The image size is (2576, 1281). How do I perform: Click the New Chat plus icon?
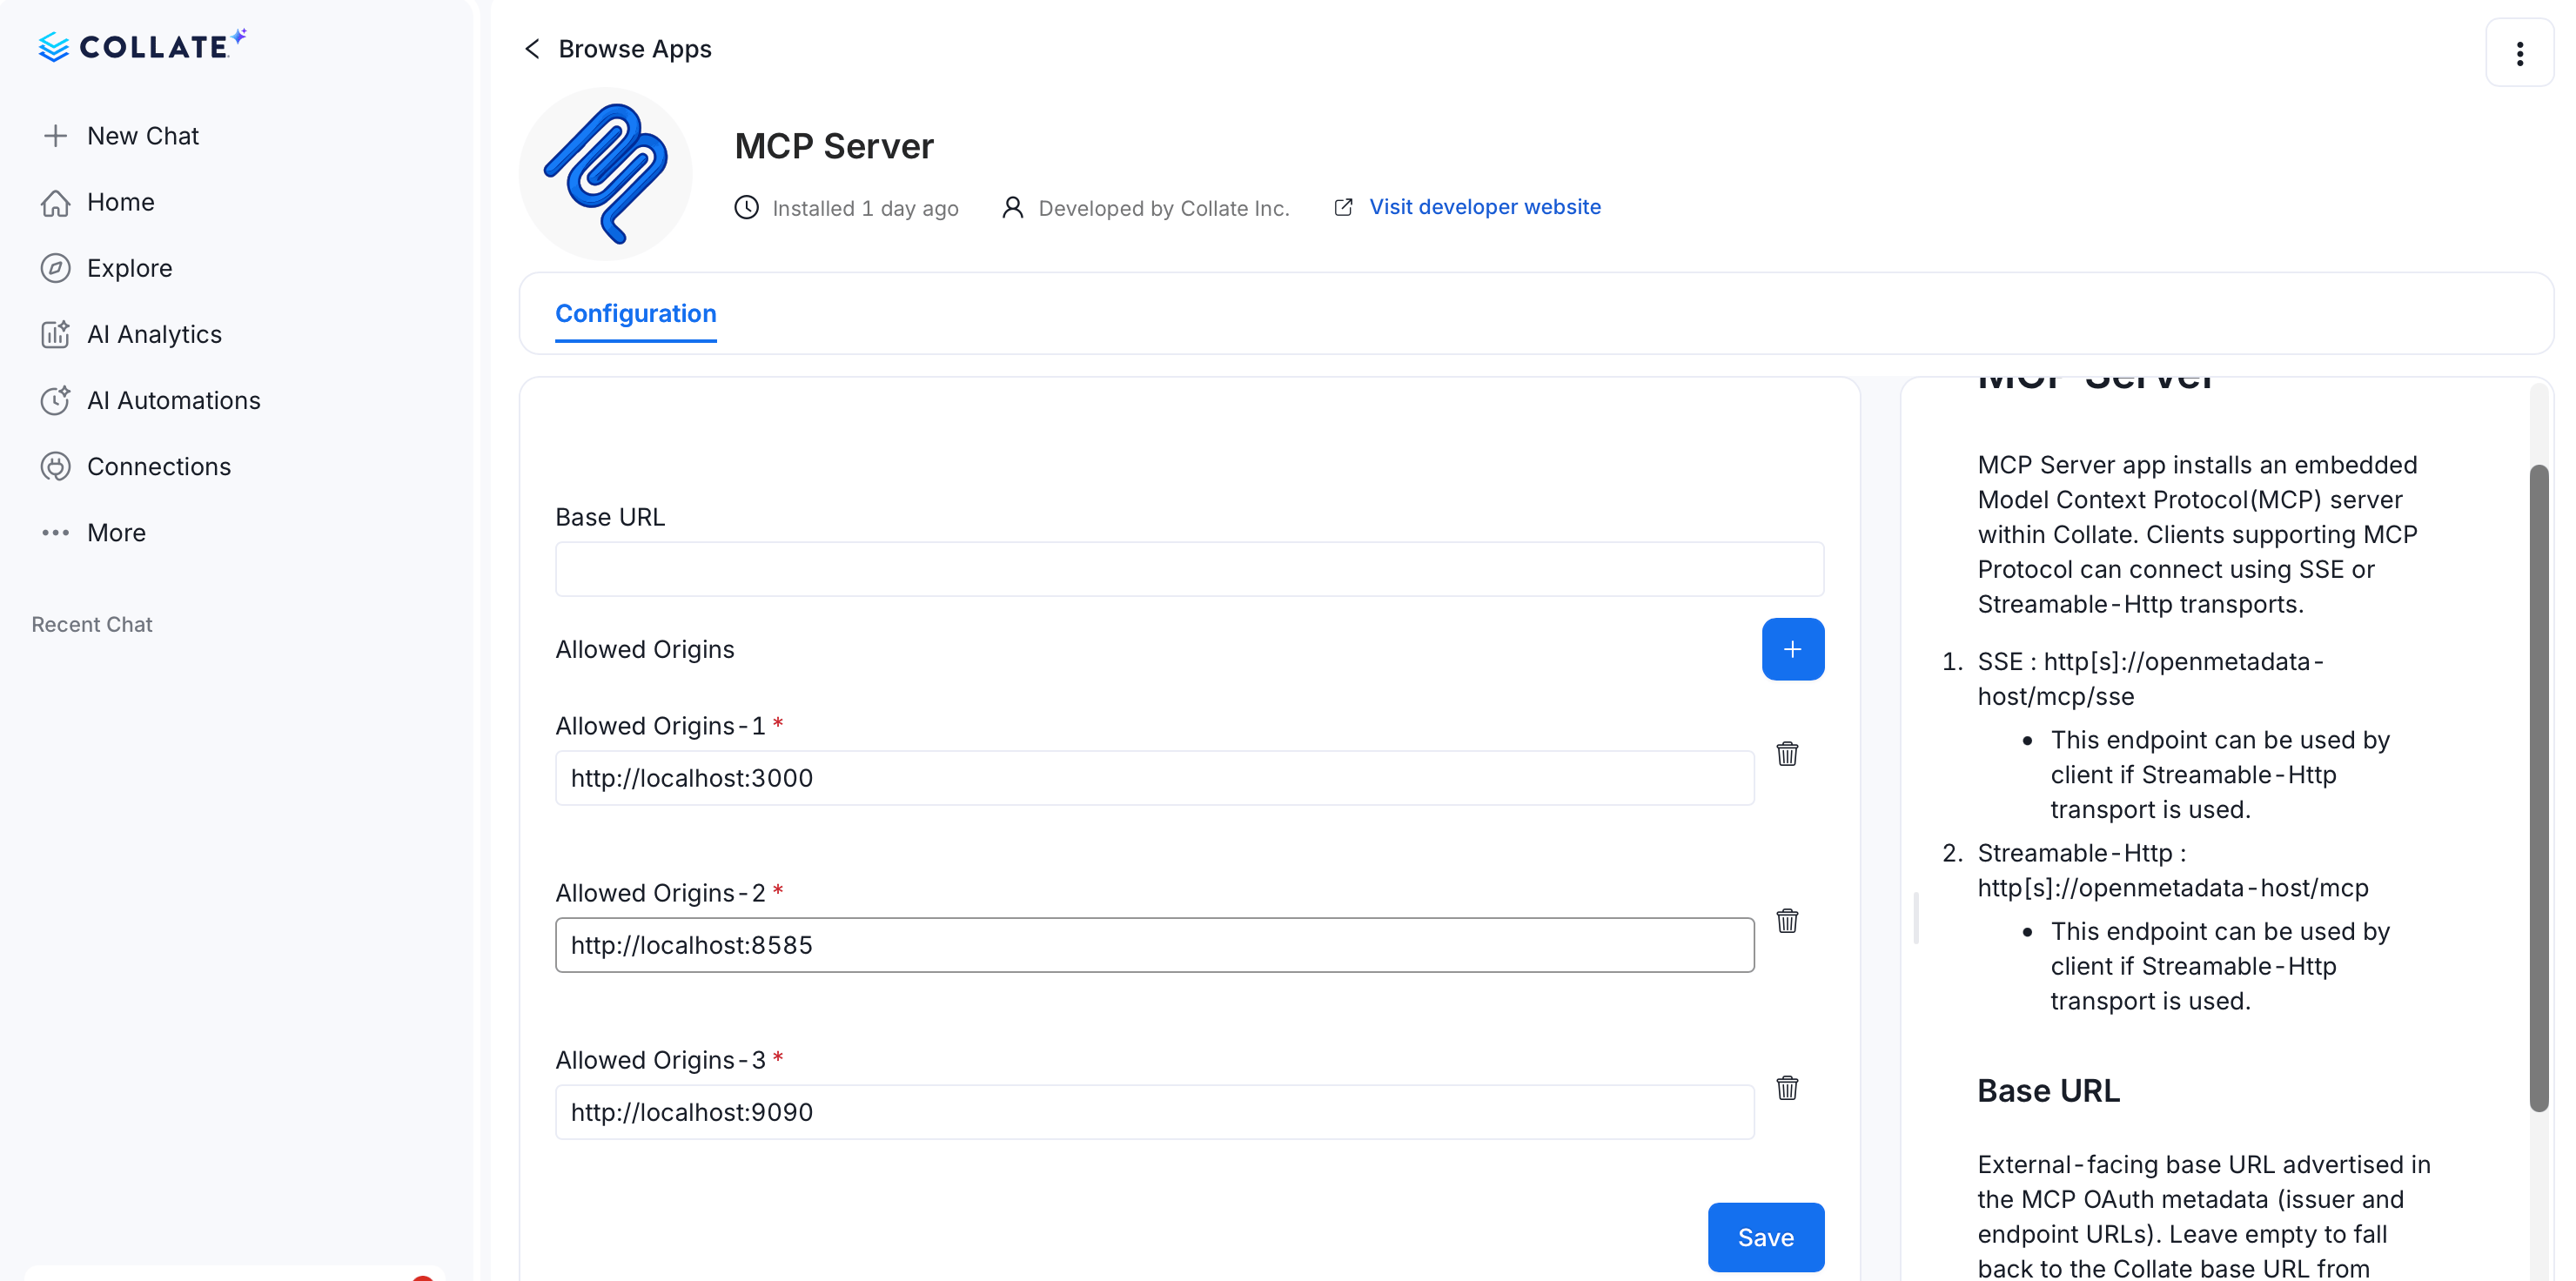[x=55, y=136]
